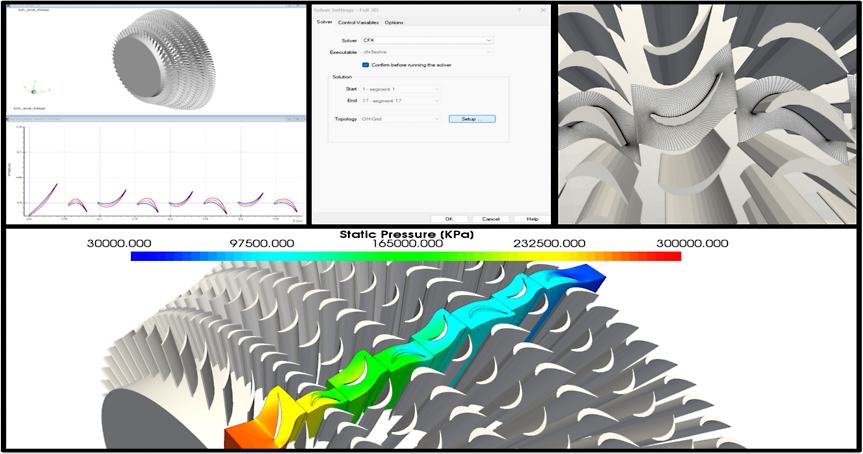Click the Solution group label
Screen dimensions: 863x454
tap(342, 77)
